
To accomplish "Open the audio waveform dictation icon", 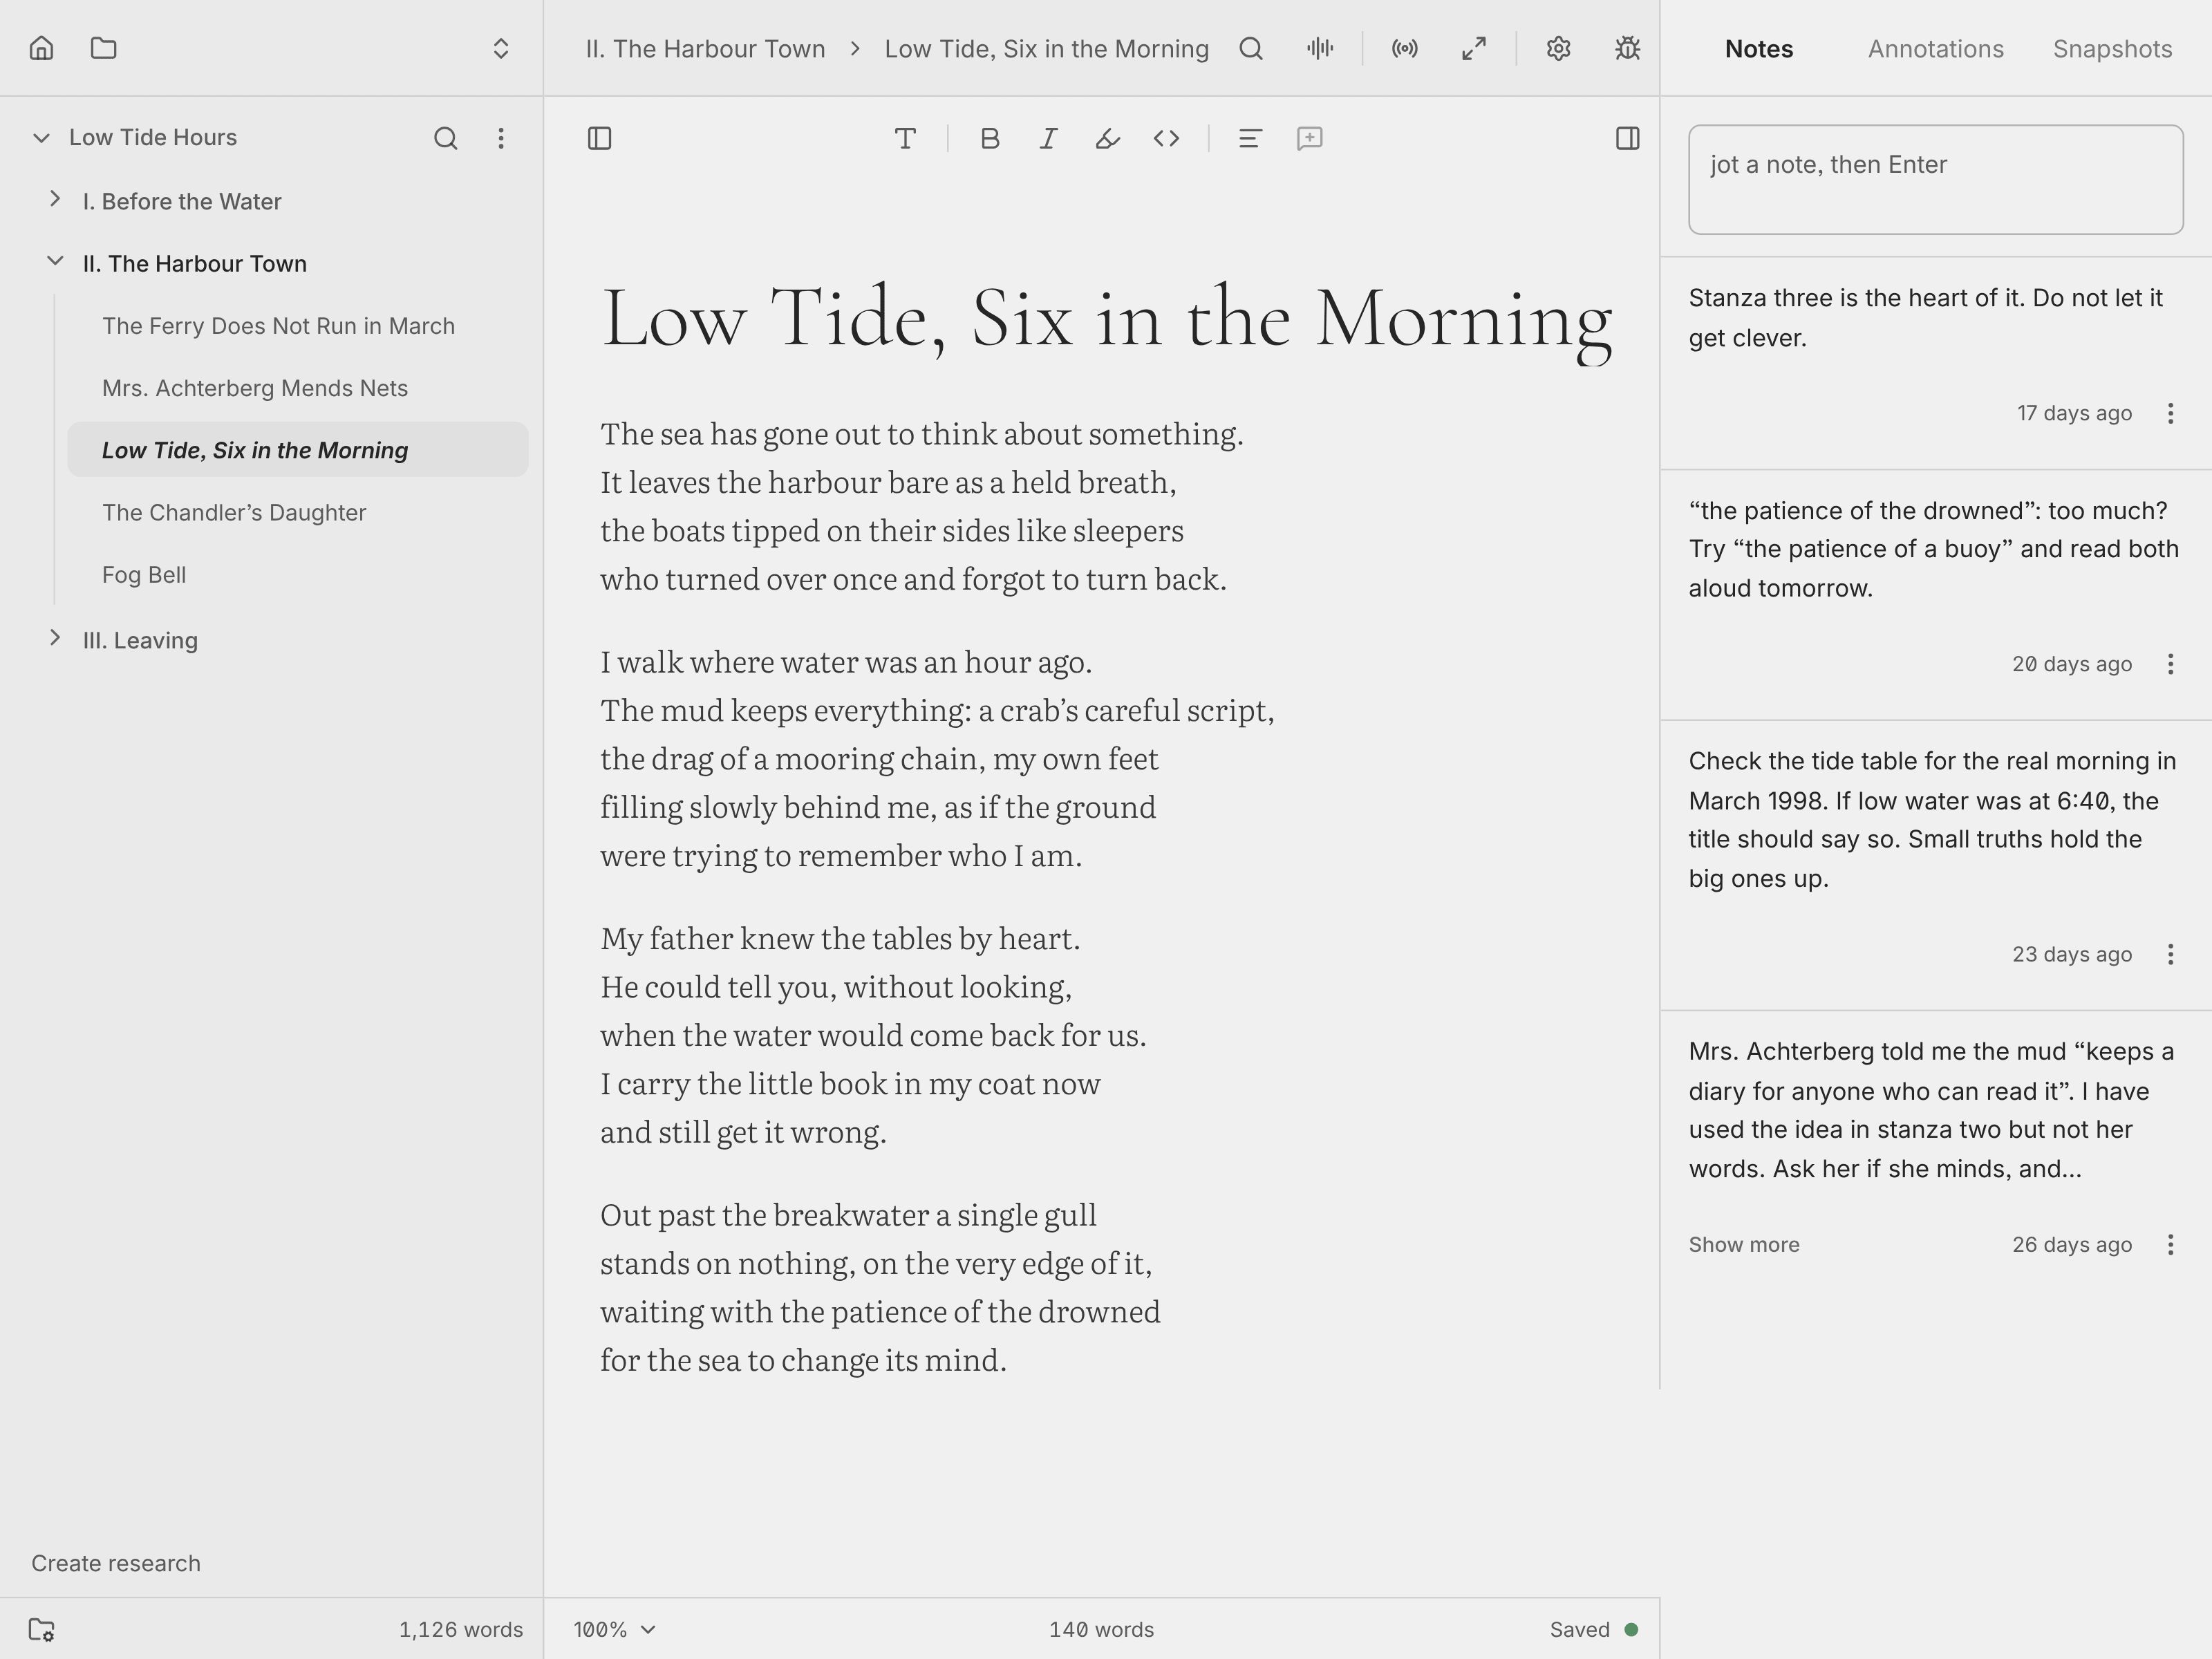I will 1320,48.
